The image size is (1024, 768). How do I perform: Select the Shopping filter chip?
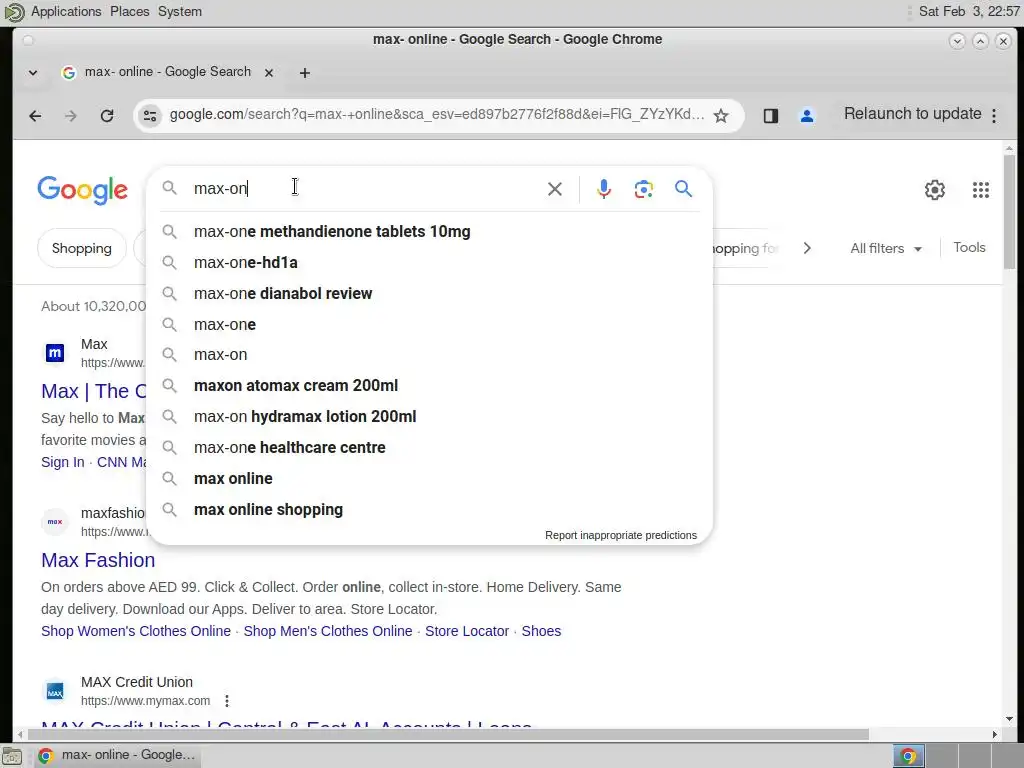[82, 249]
